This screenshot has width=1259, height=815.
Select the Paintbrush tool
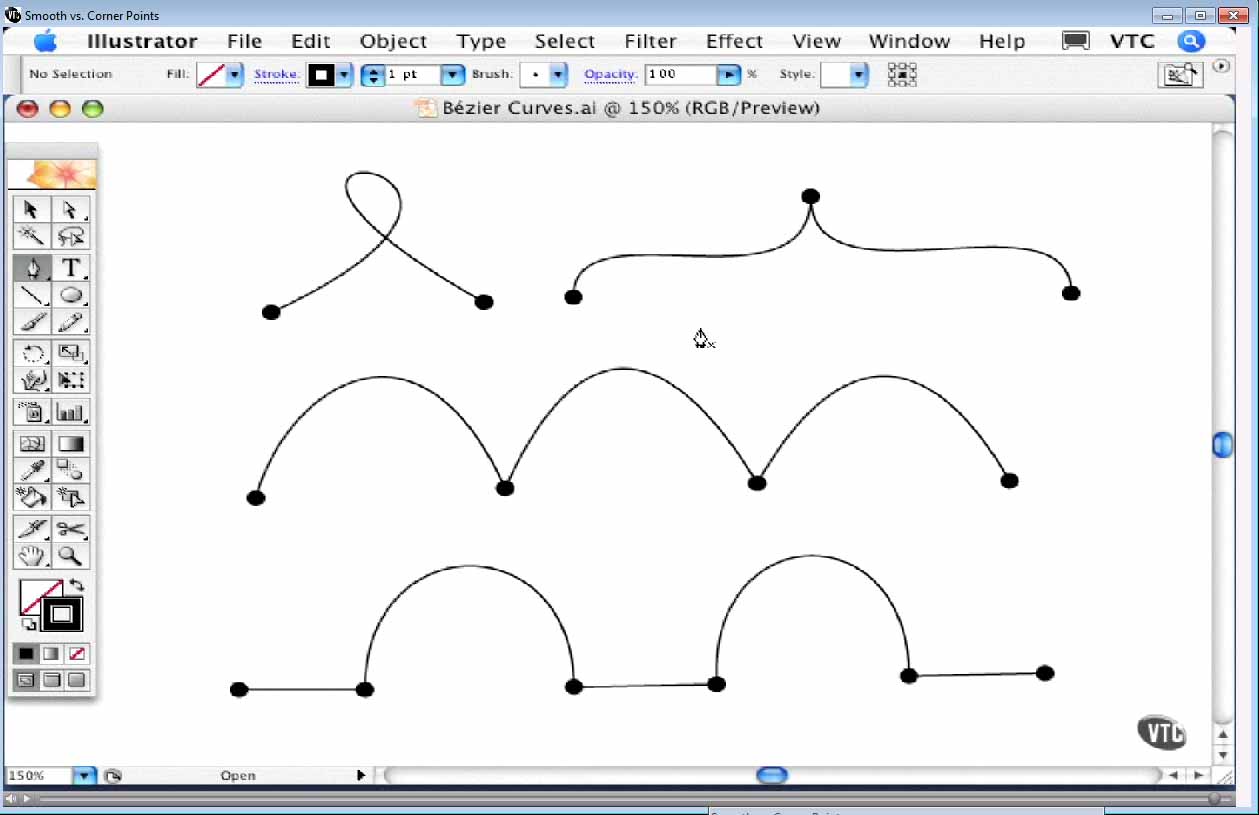32,322
